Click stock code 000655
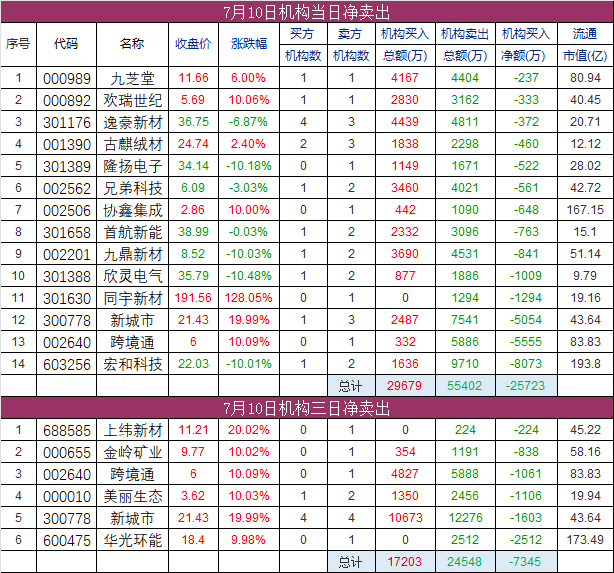Screen dimensions: 614x573 pos(67,453)
